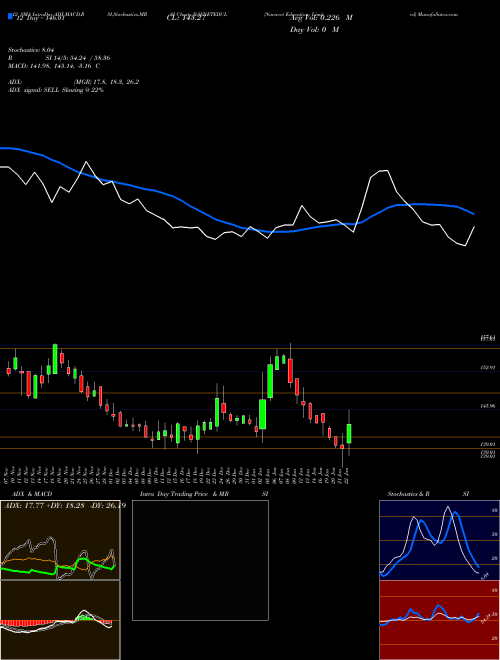Click the 152.91 price axis label
The image size is (500, 660).
[488, 367]
